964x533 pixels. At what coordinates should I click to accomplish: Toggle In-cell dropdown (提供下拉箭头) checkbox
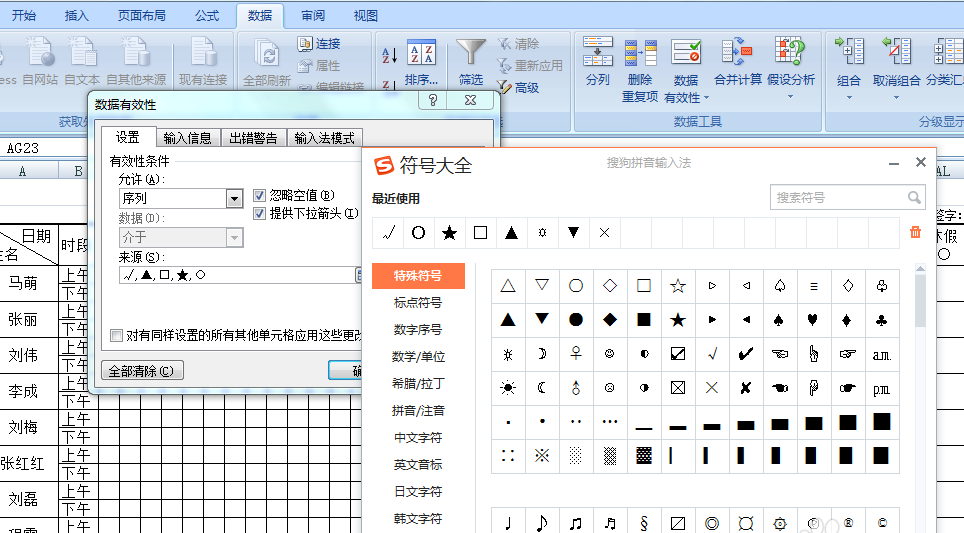[x=259, y=213]
